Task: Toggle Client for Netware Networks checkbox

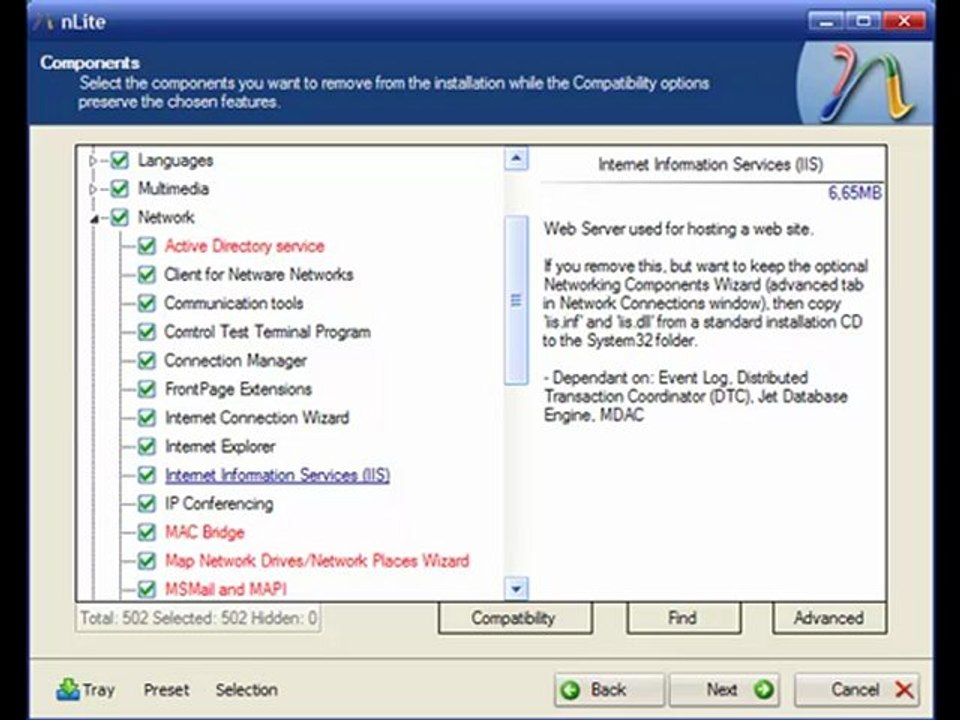Action: pyautogui.click(x=146, y=274)
